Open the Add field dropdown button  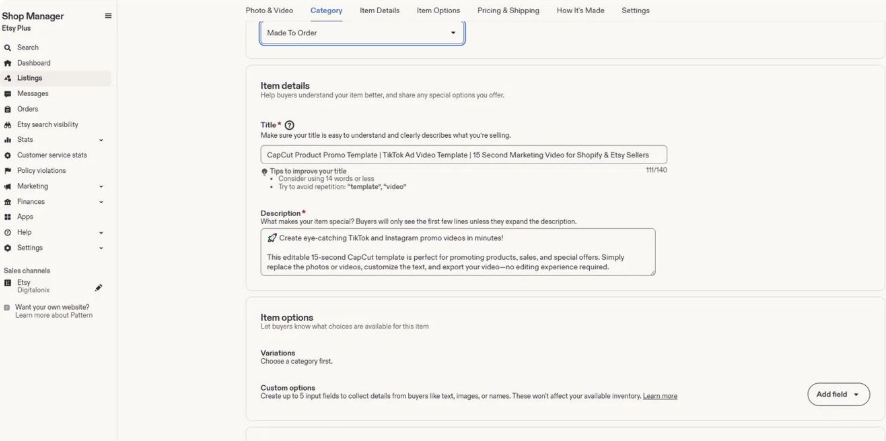click(839, 395)
